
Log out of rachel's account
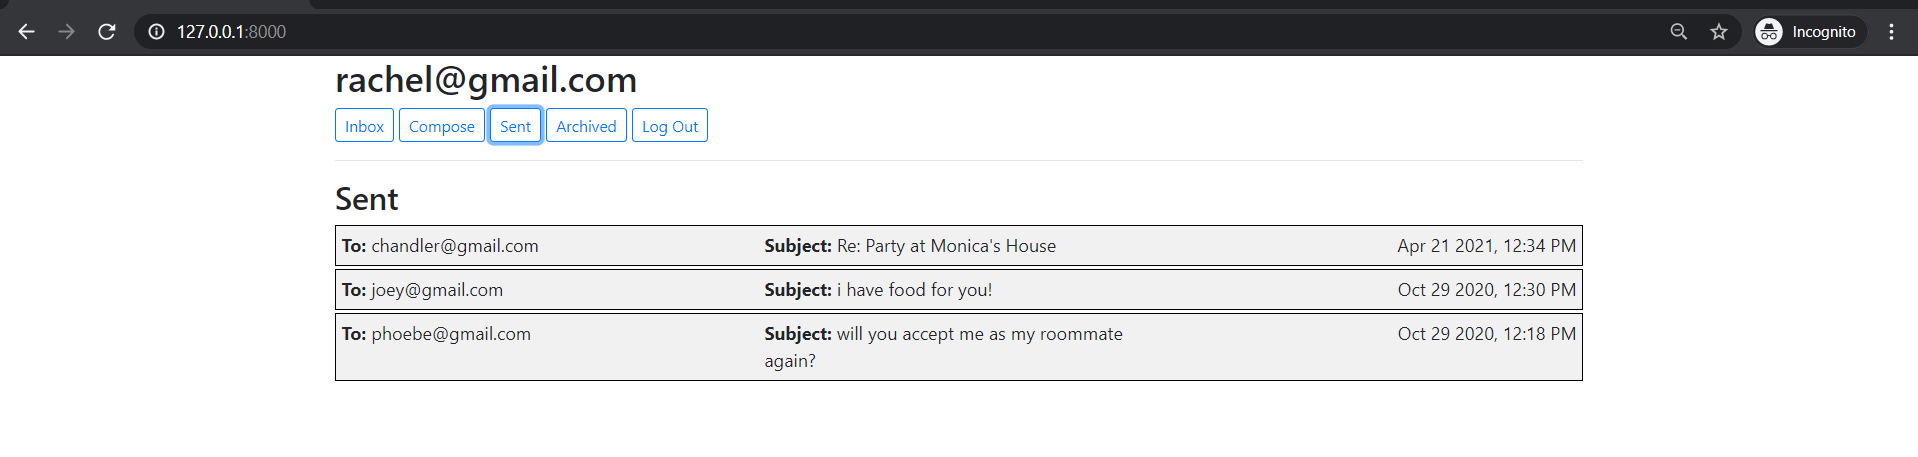click(670, 126)
